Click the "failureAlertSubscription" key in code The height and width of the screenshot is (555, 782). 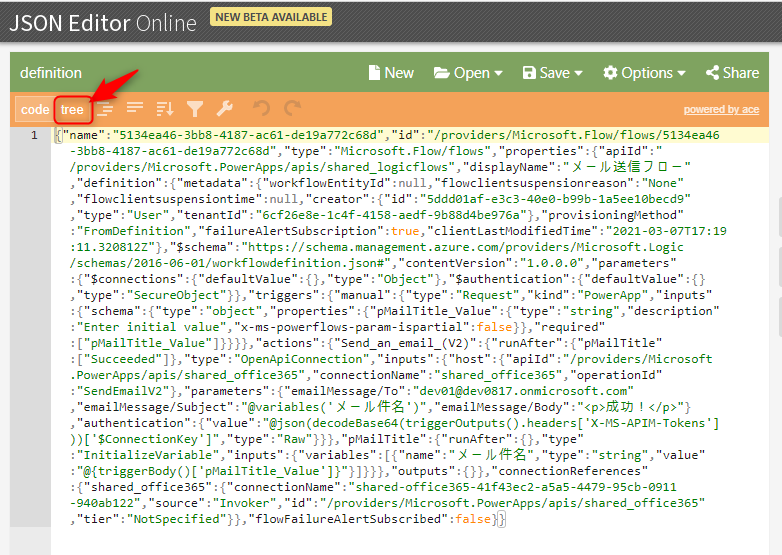coord(291,231)
